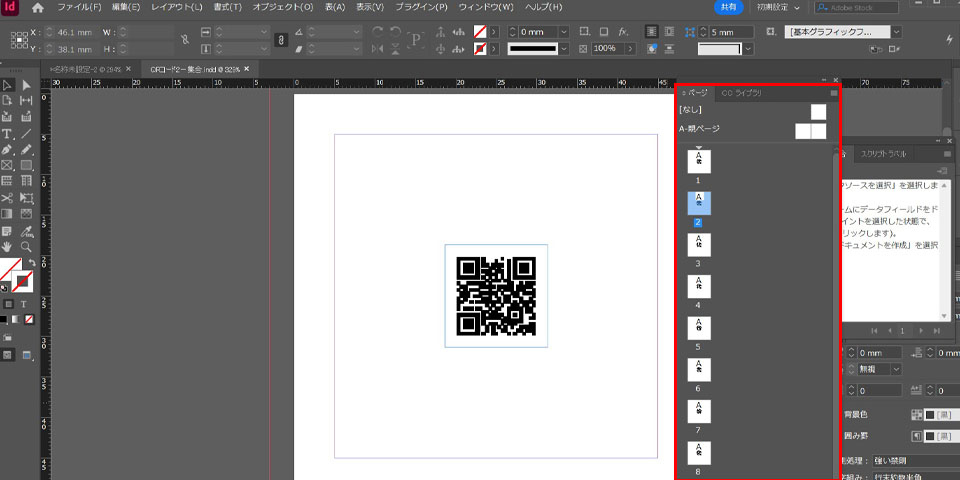Switch to the CC ライブラリ tab
Image resolution: width=960 pixels, height=480 pixels.
click(741, 93)
